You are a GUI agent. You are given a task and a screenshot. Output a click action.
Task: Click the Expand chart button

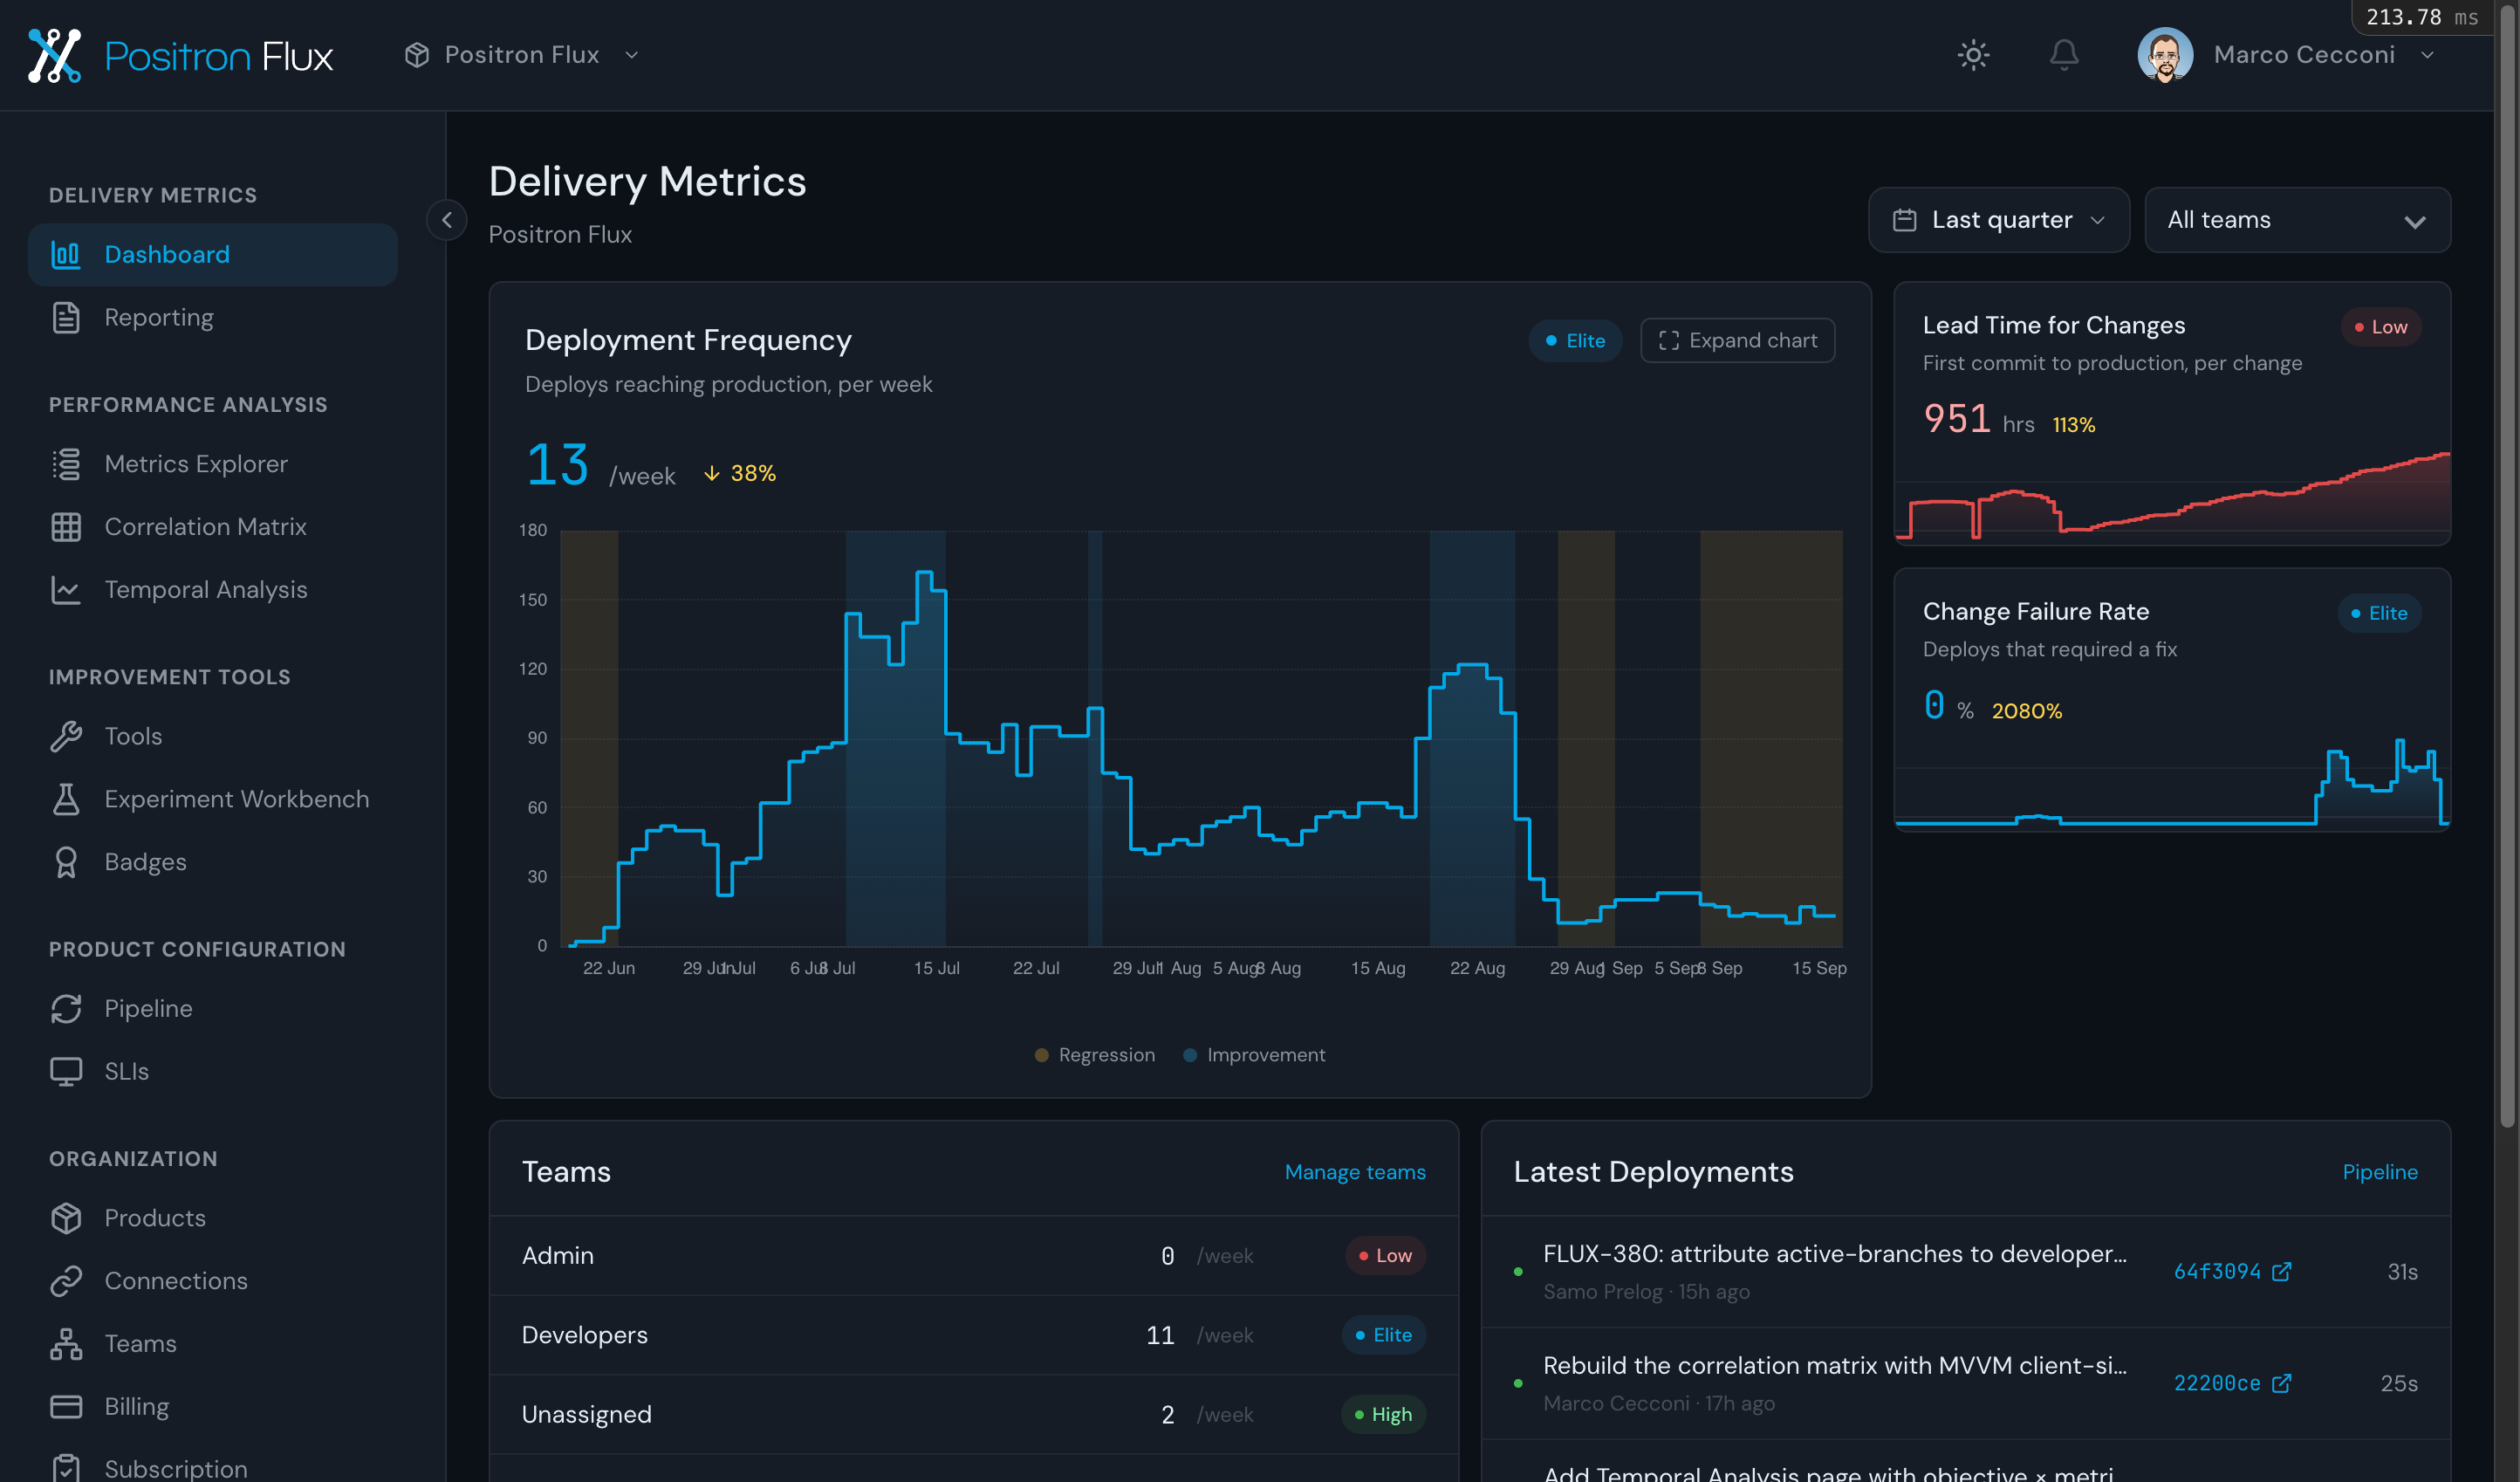(x=1737, y=341)
